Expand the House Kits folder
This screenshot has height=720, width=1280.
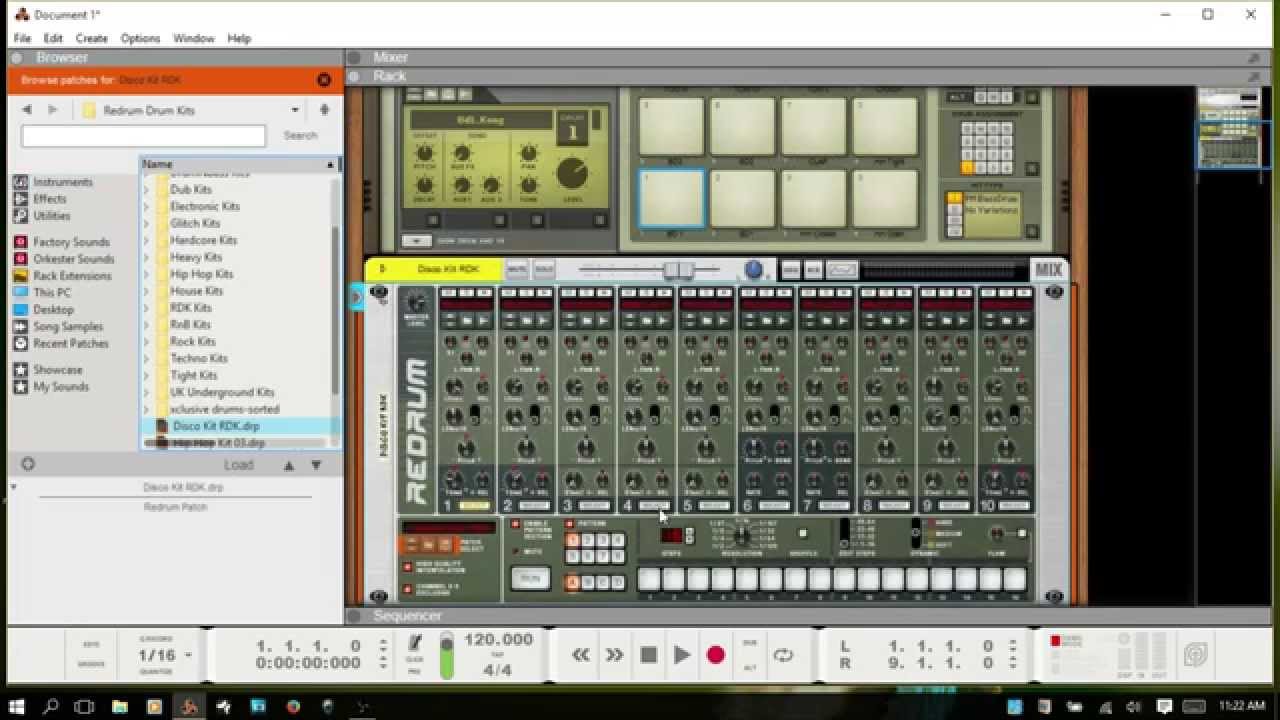(147, 292)
